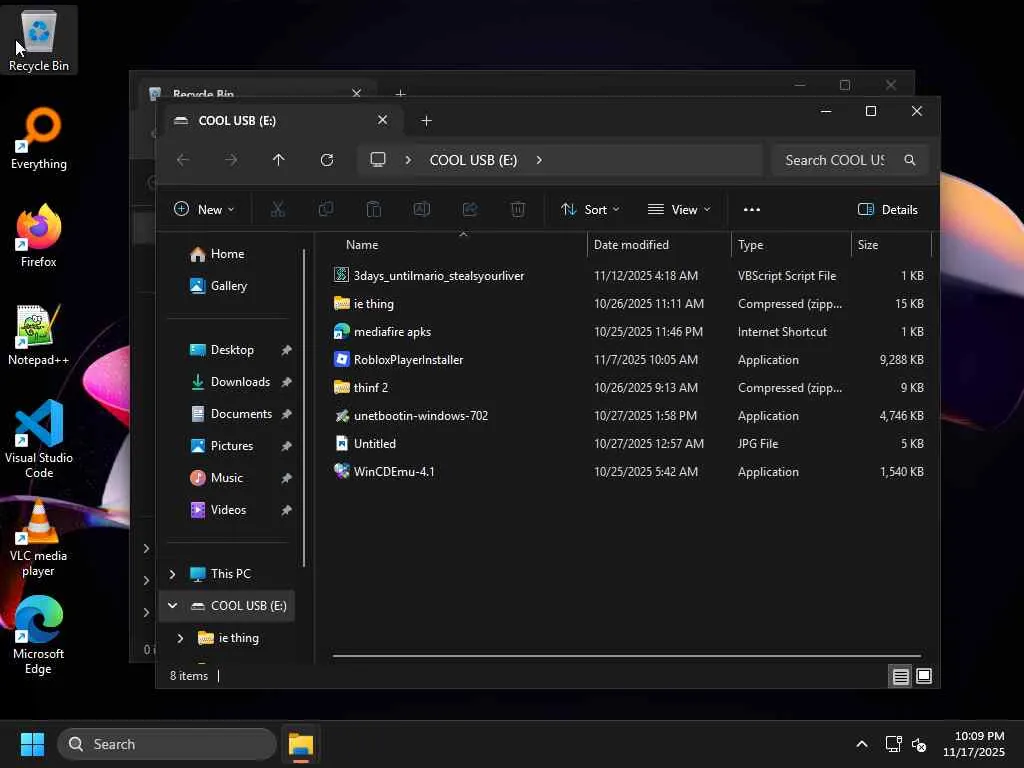
Task: Click the search magnifier icon in Explorer
Action: (909, 160)
